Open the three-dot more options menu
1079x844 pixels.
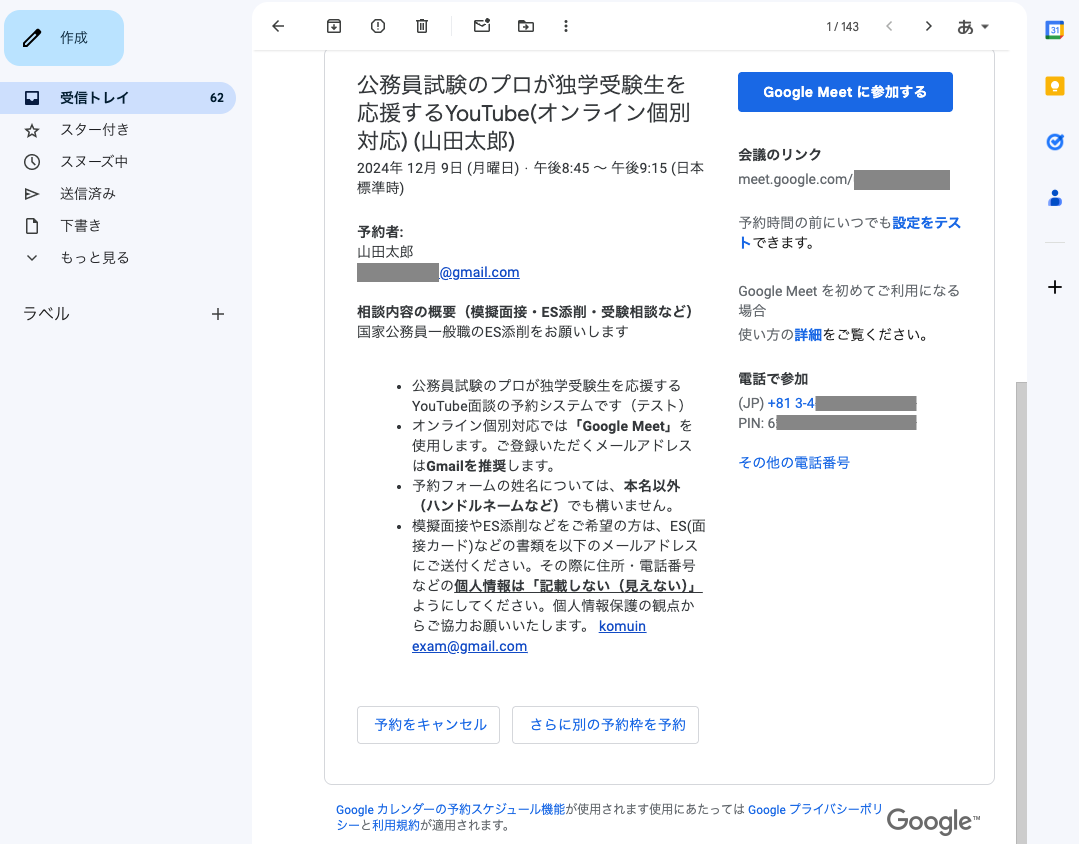(x=566, y=26)
